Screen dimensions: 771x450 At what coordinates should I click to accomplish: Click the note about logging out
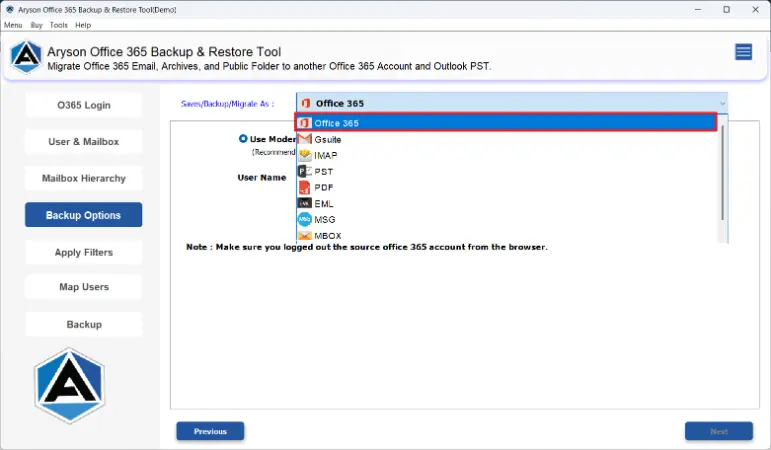pos(367,247)
